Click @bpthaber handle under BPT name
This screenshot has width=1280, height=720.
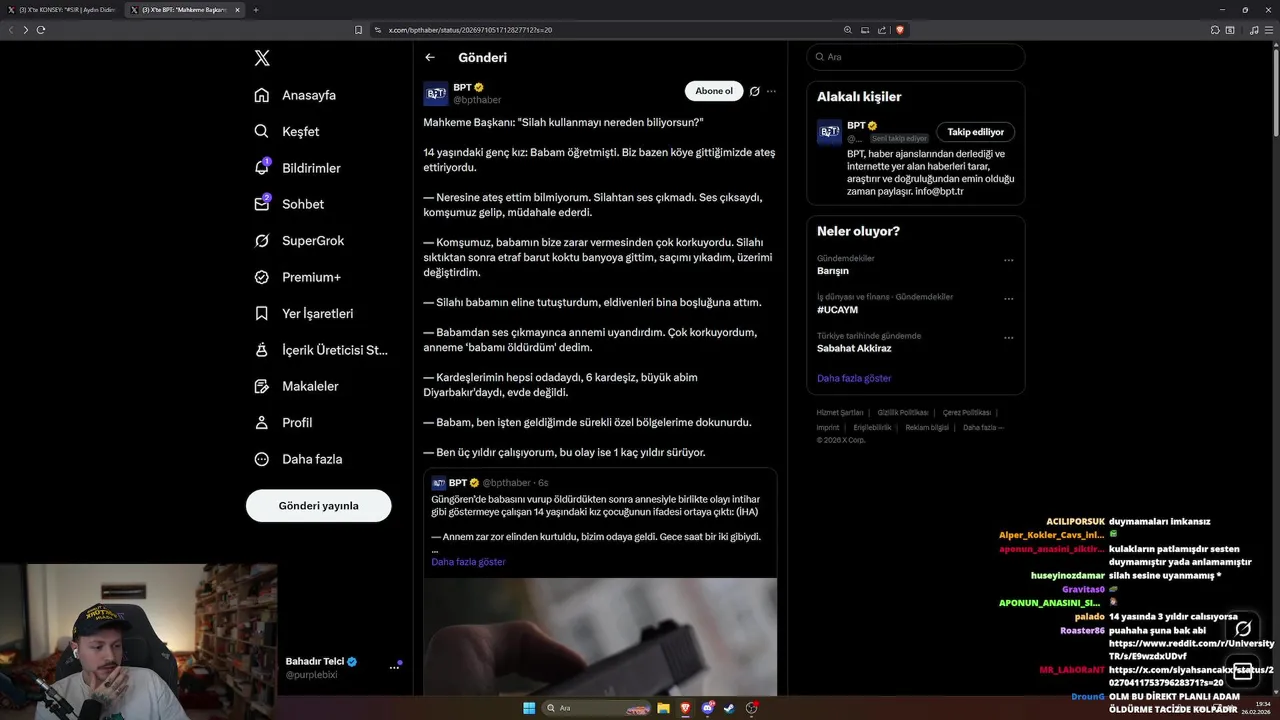(477, 100)
